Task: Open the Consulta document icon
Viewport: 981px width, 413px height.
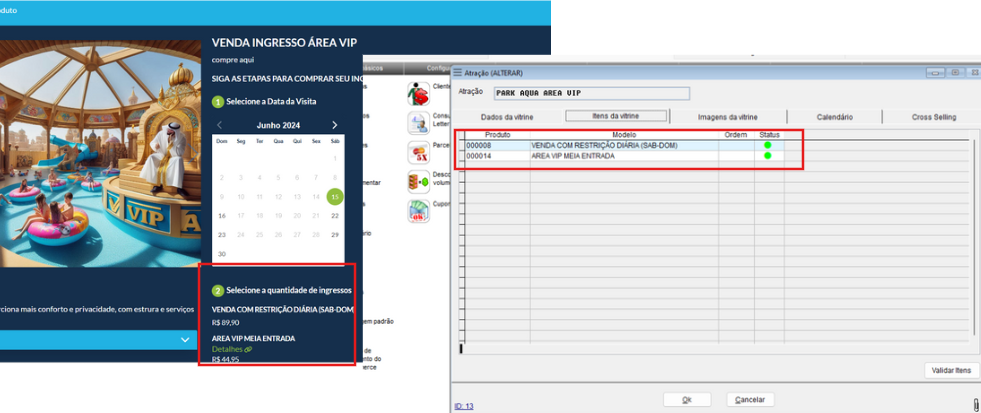Action: point(417,122)
